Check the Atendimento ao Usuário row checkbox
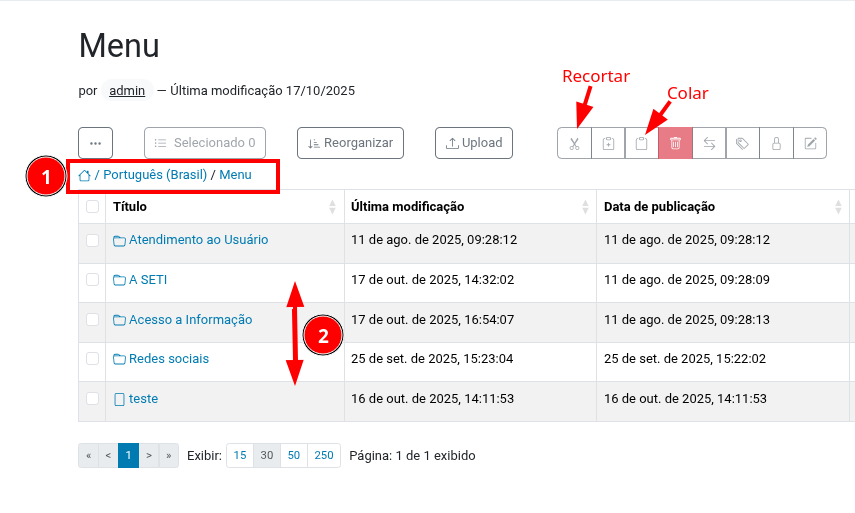This screenshot has height=513, width=855. click(x=93, y=240)
